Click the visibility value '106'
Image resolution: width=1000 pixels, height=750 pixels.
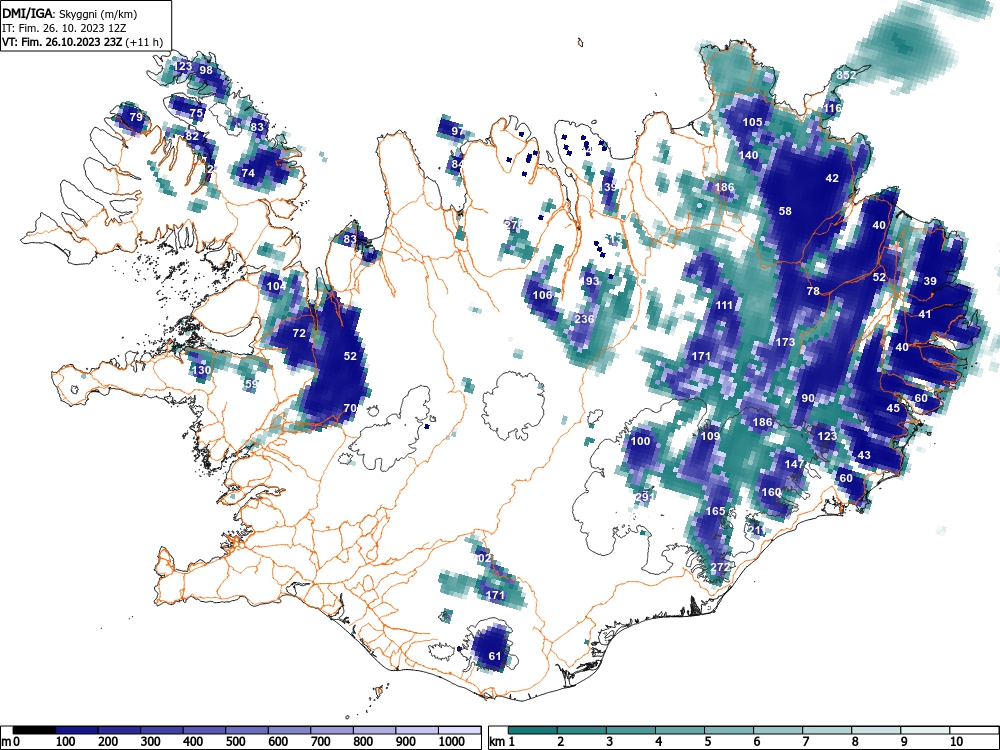[542, 295]
